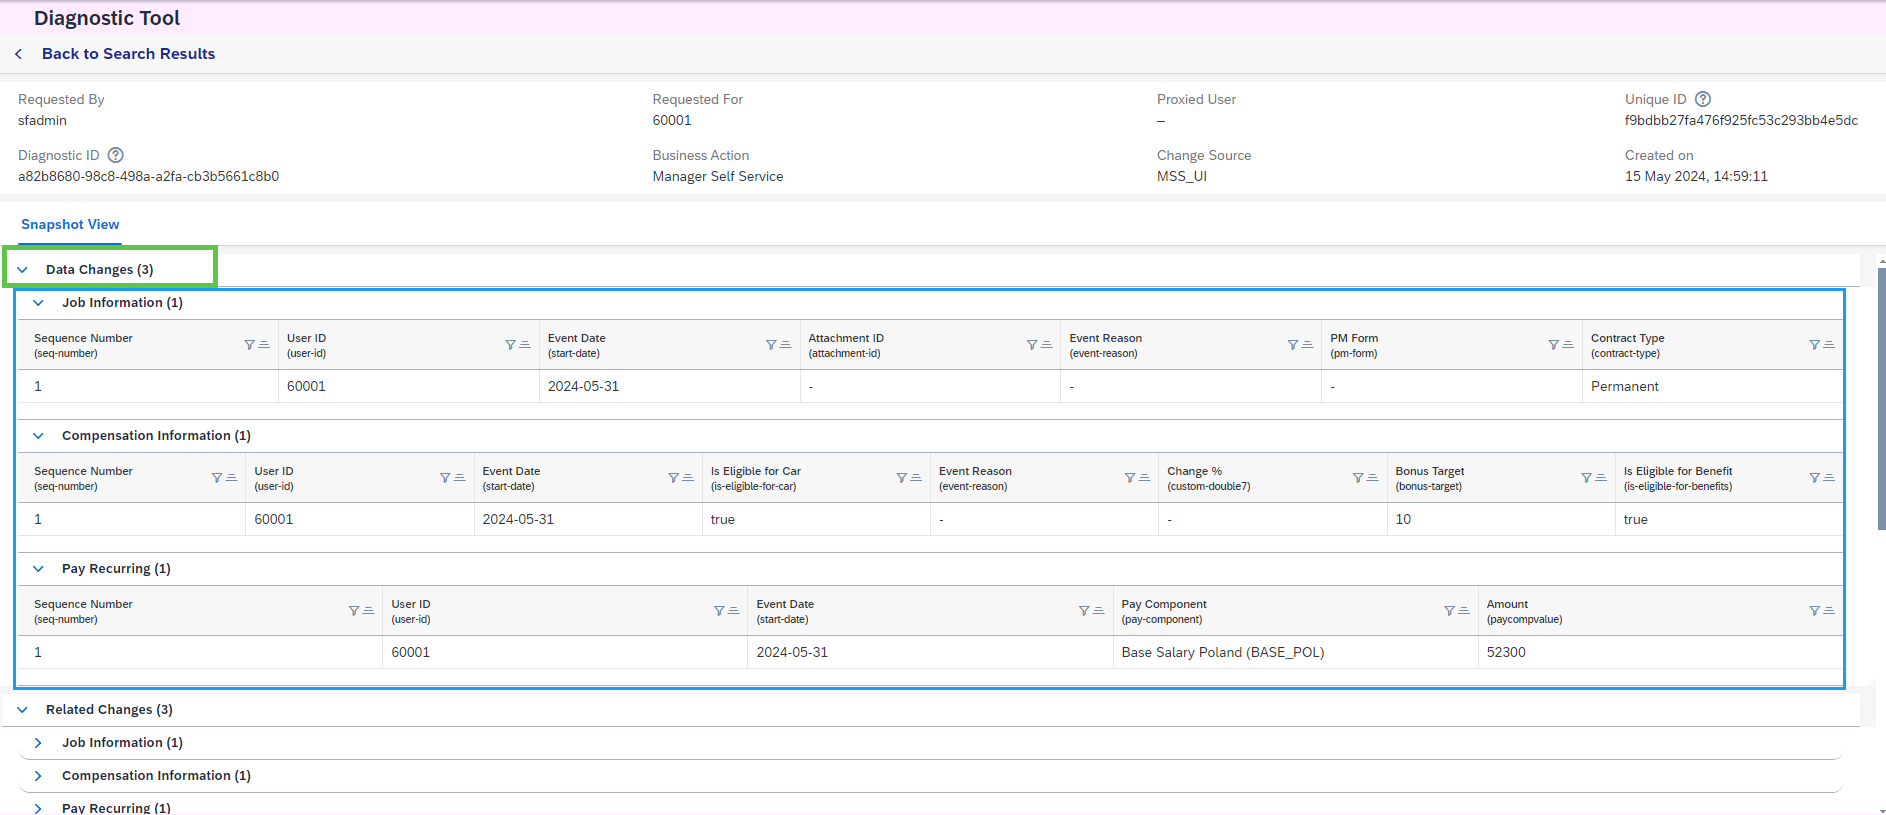Image resolution: width=1886 pixels, height=815 pixels.
Task: Click 'true' under Is Eligible for Benefit
Action: (x=1636, y=520)
